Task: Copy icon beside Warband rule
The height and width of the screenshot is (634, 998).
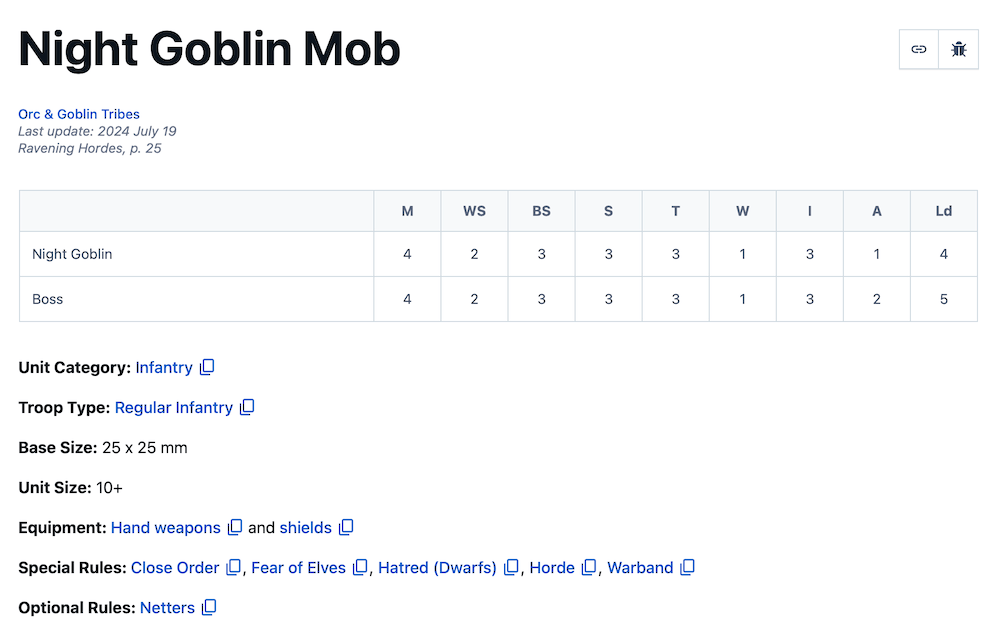Action: point(687,568)
